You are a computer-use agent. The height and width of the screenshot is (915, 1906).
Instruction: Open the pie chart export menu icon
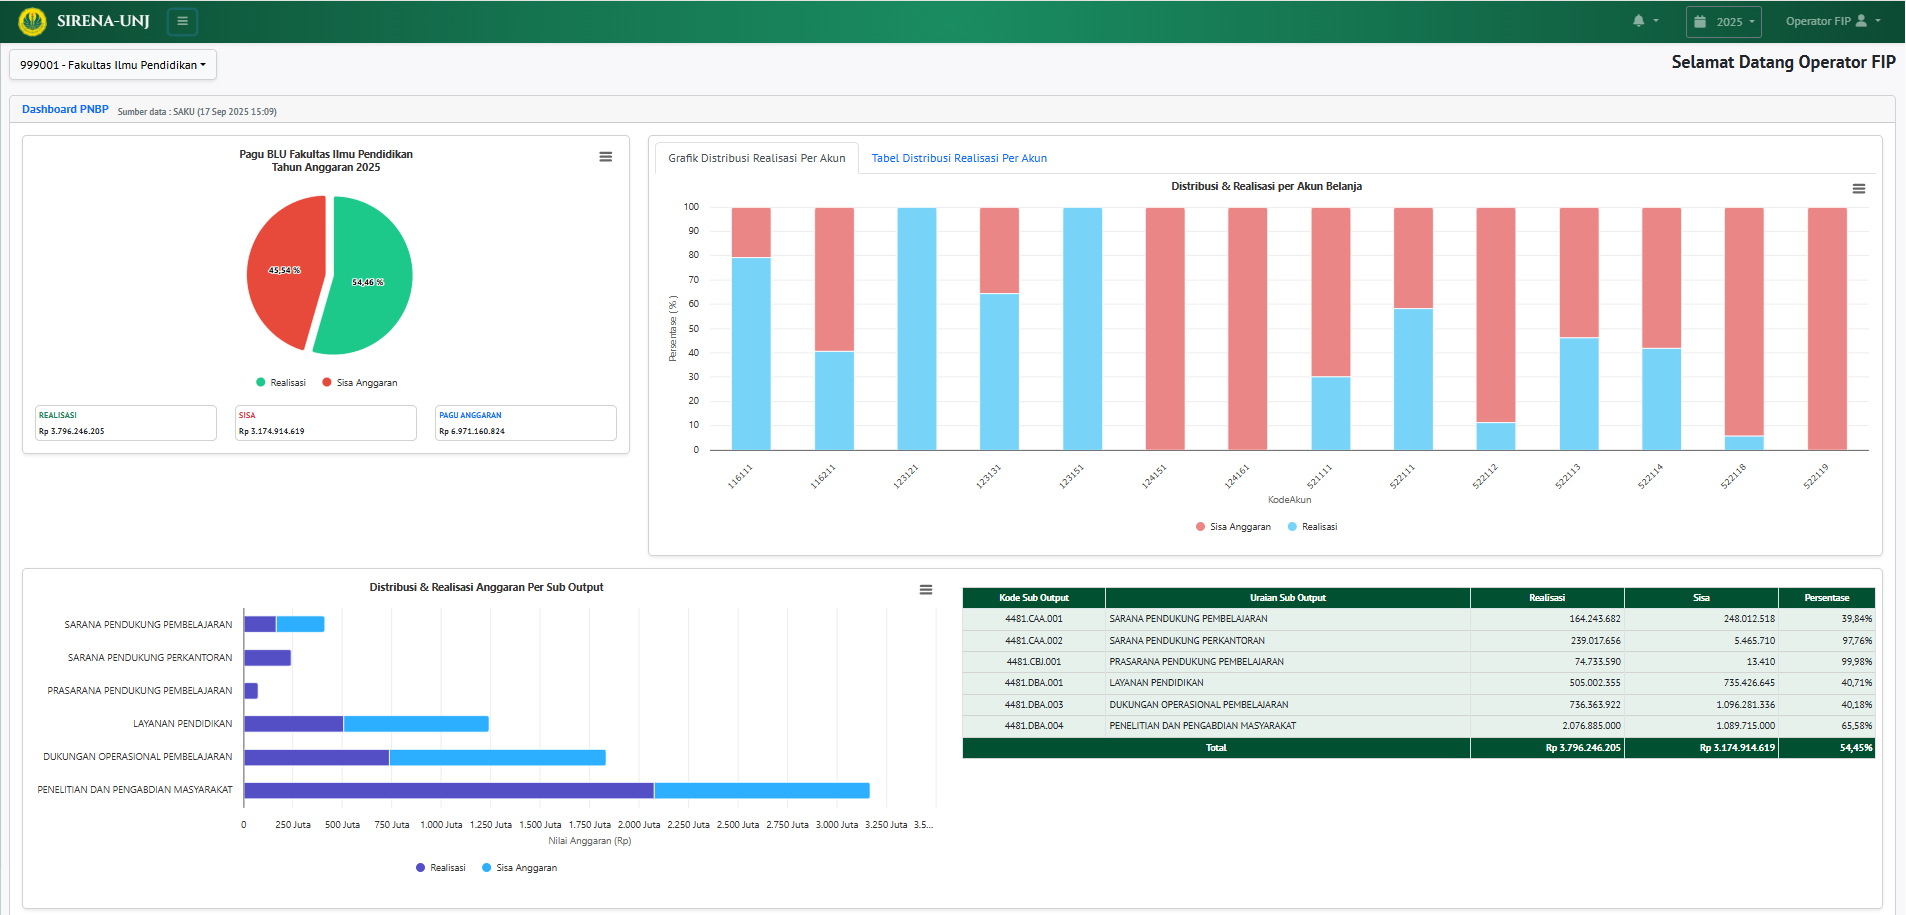point(605,157)
